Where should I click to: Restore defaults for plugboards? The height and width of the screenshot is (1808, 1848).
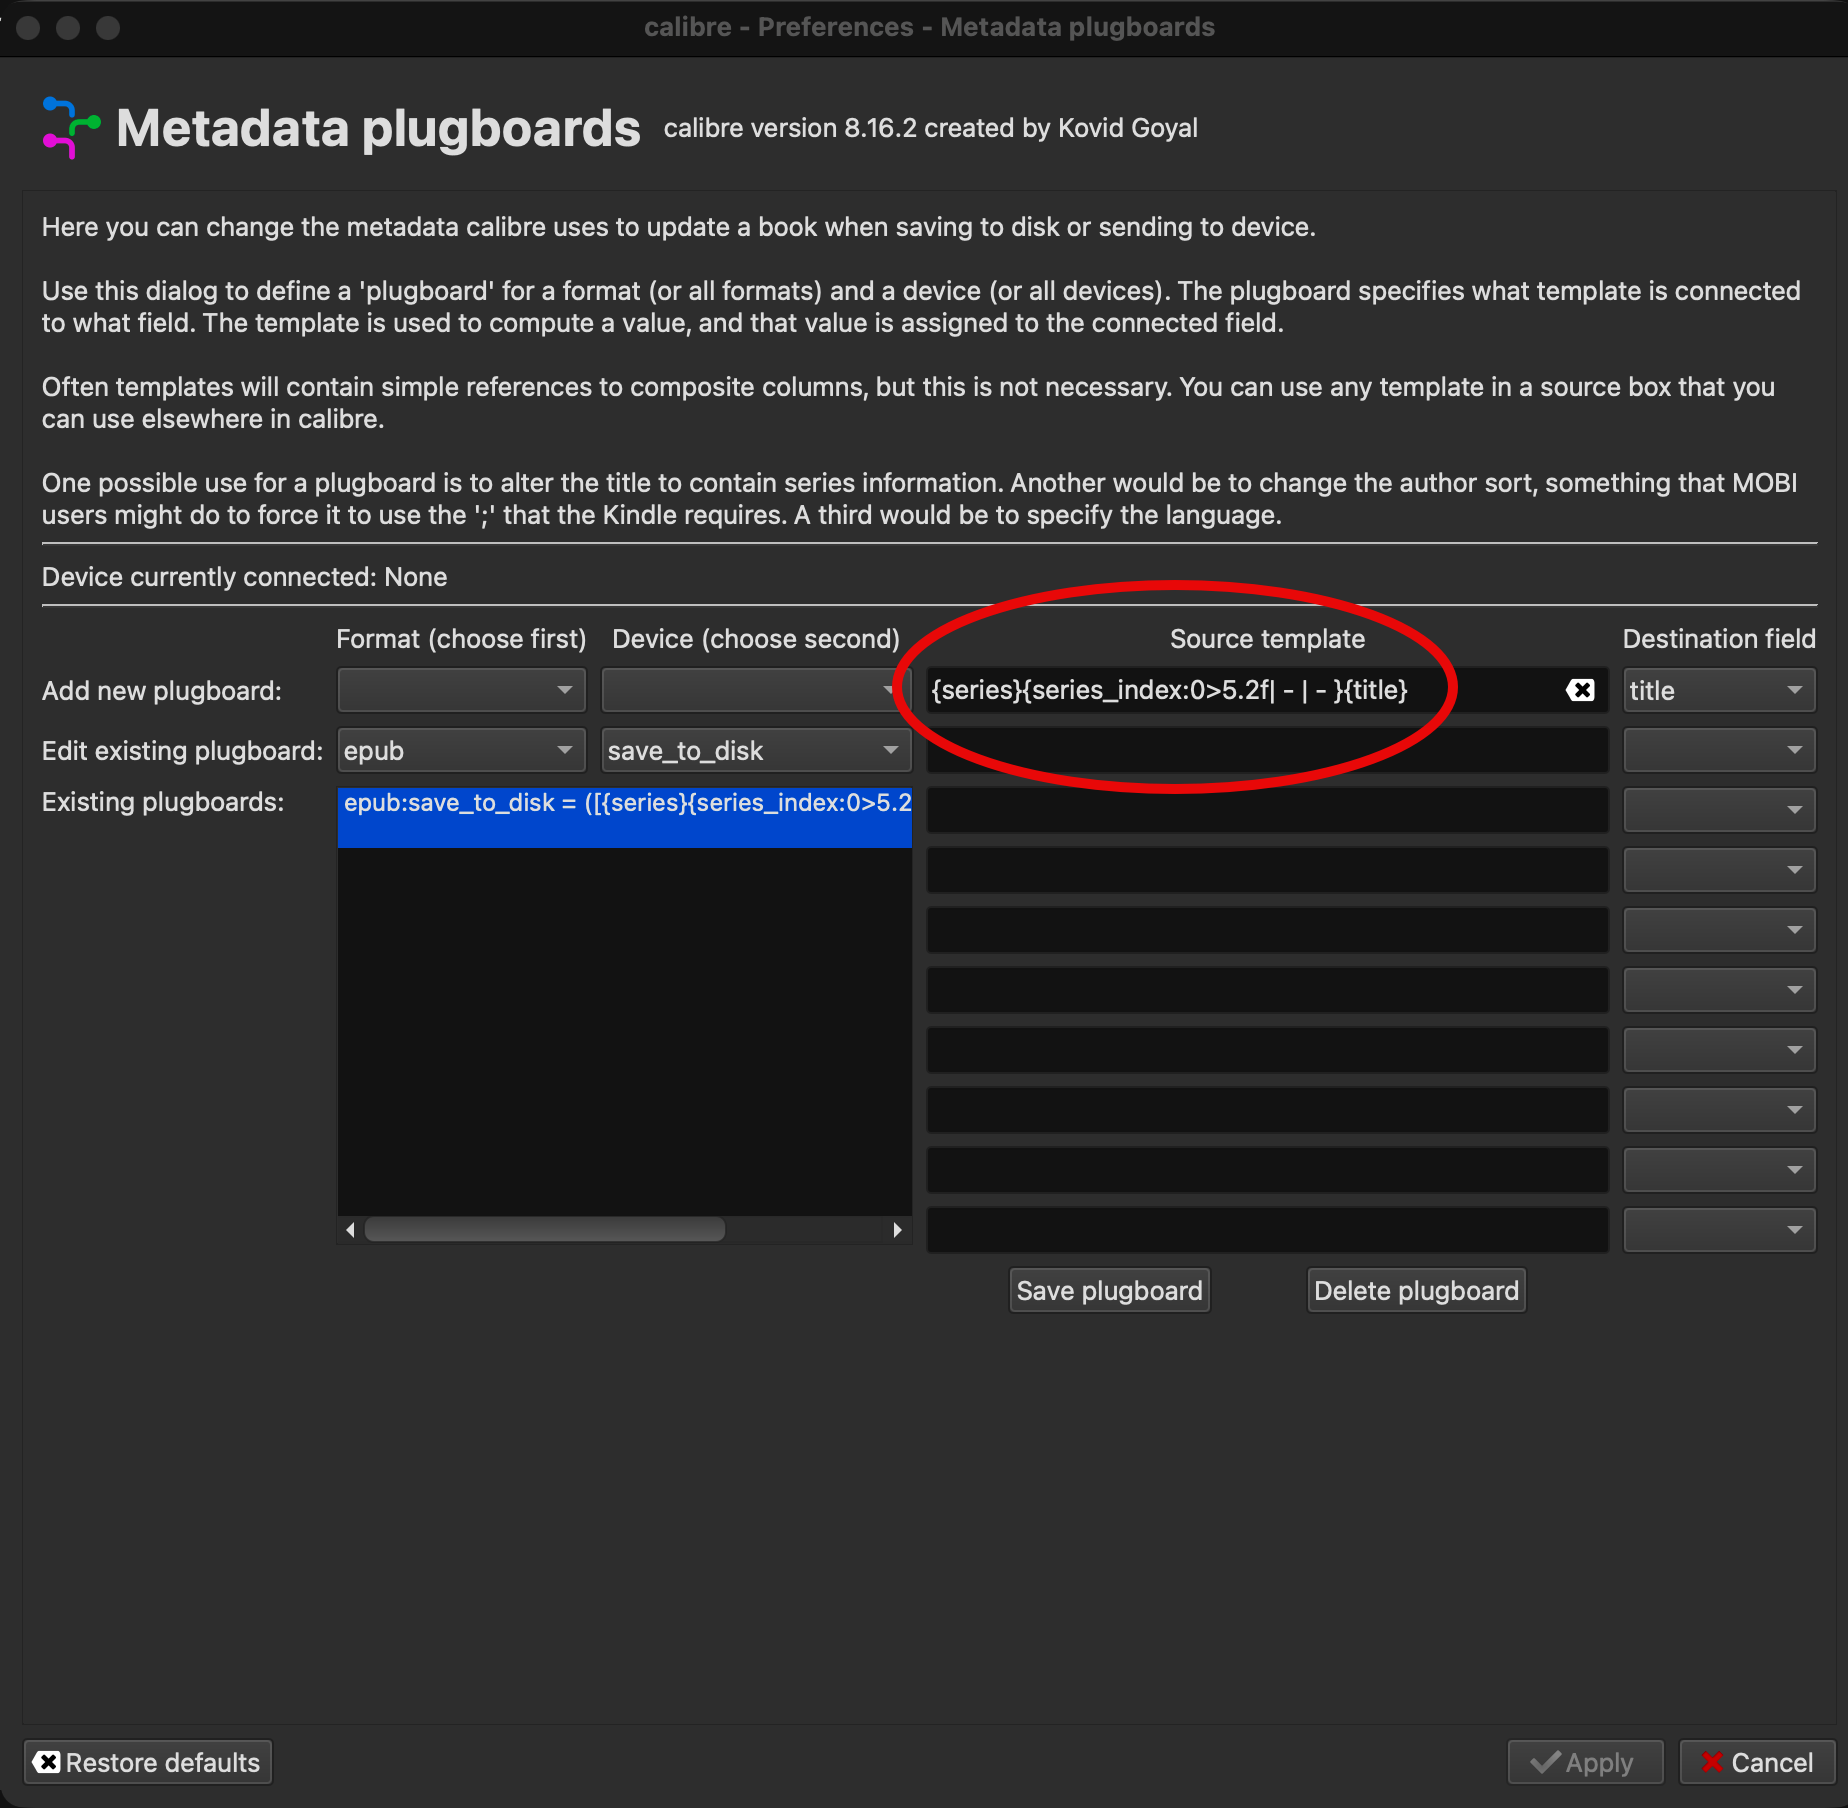coord(148,1762)
